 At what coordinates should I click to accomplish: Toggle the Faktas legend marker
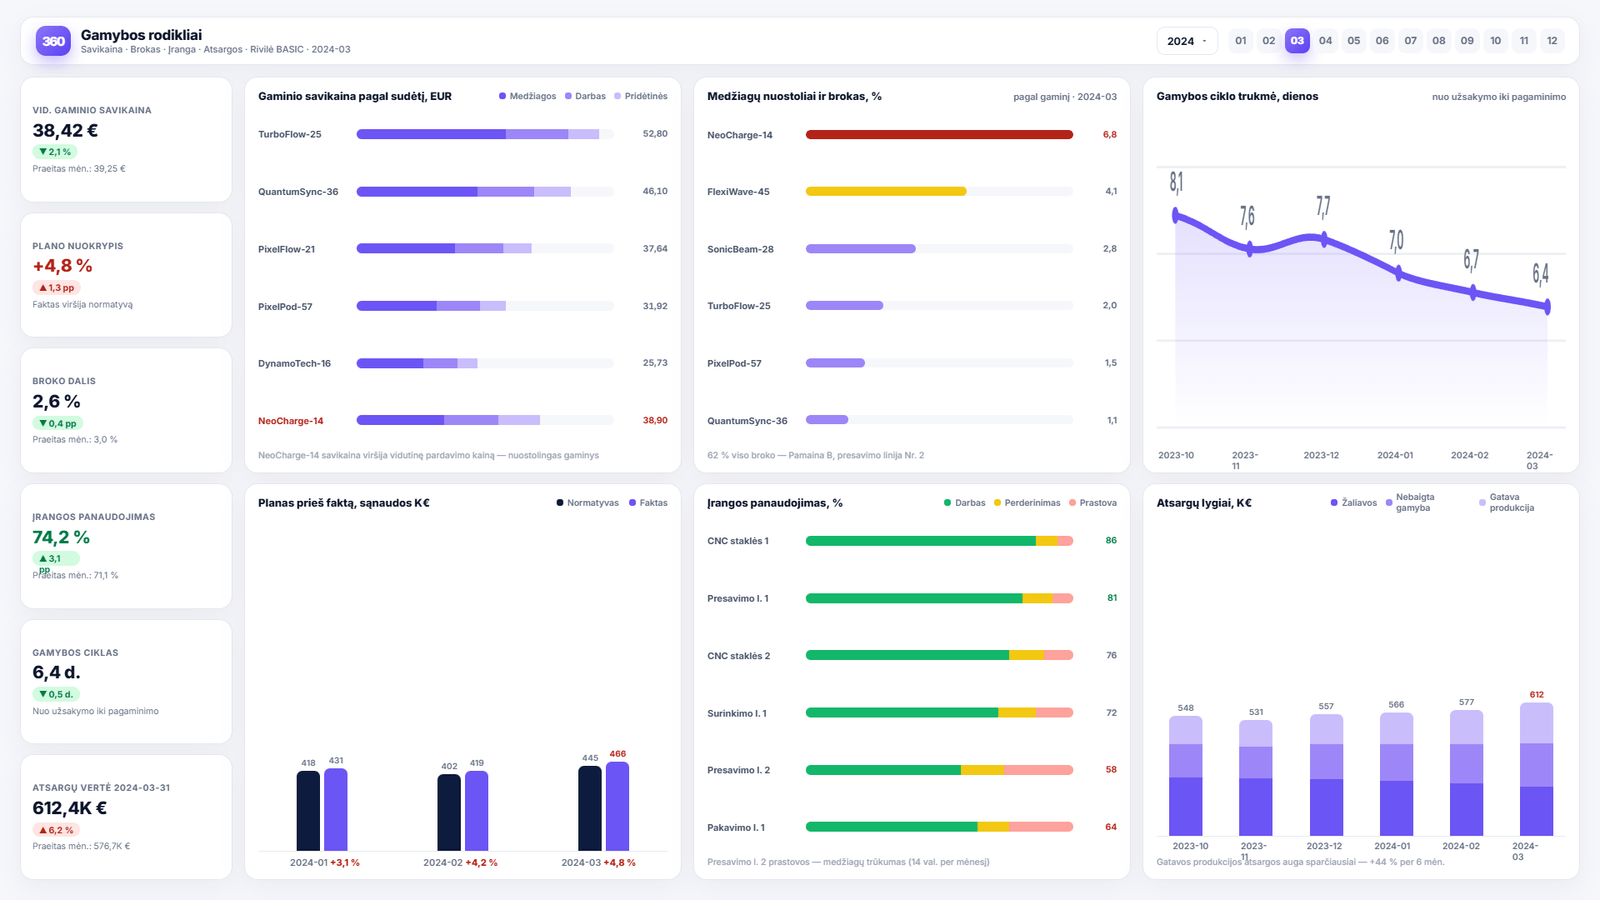(633, 503)
